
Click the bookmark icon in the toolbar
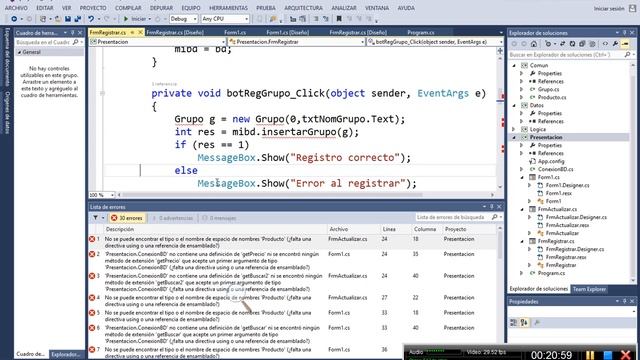tap(339, 19)
